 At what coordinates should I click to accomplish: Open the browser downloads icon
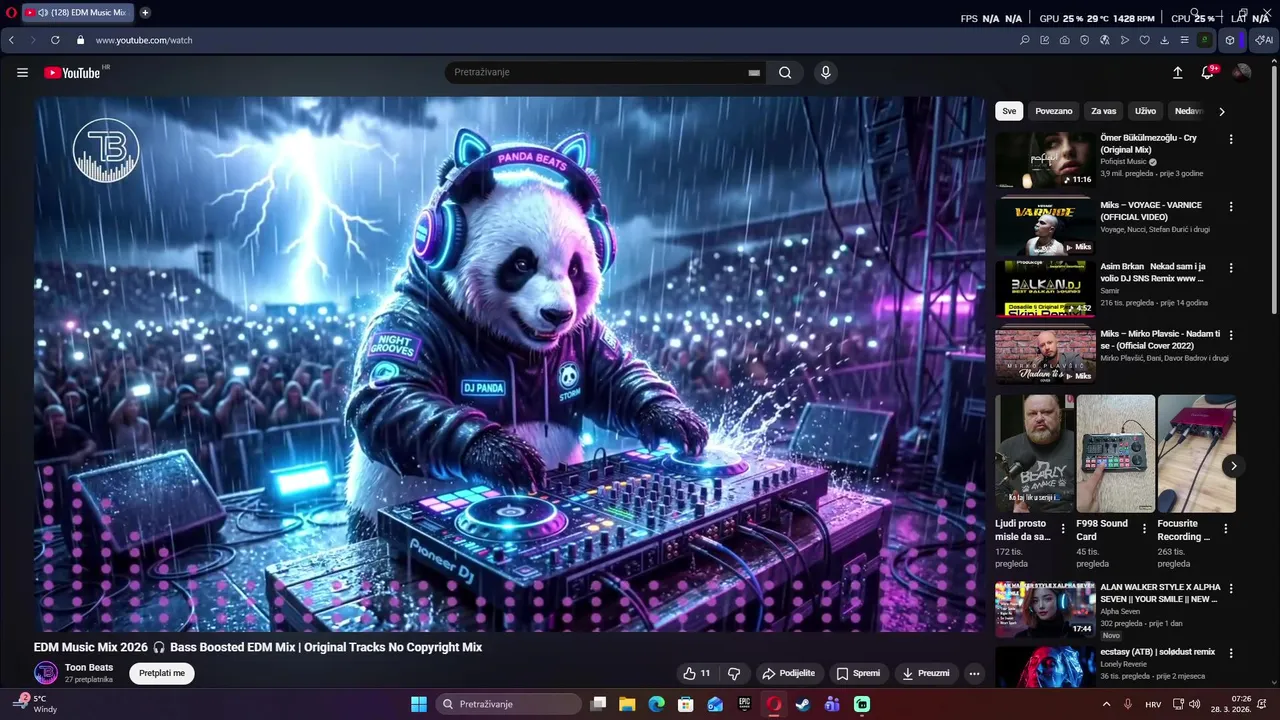point(1164,40)
